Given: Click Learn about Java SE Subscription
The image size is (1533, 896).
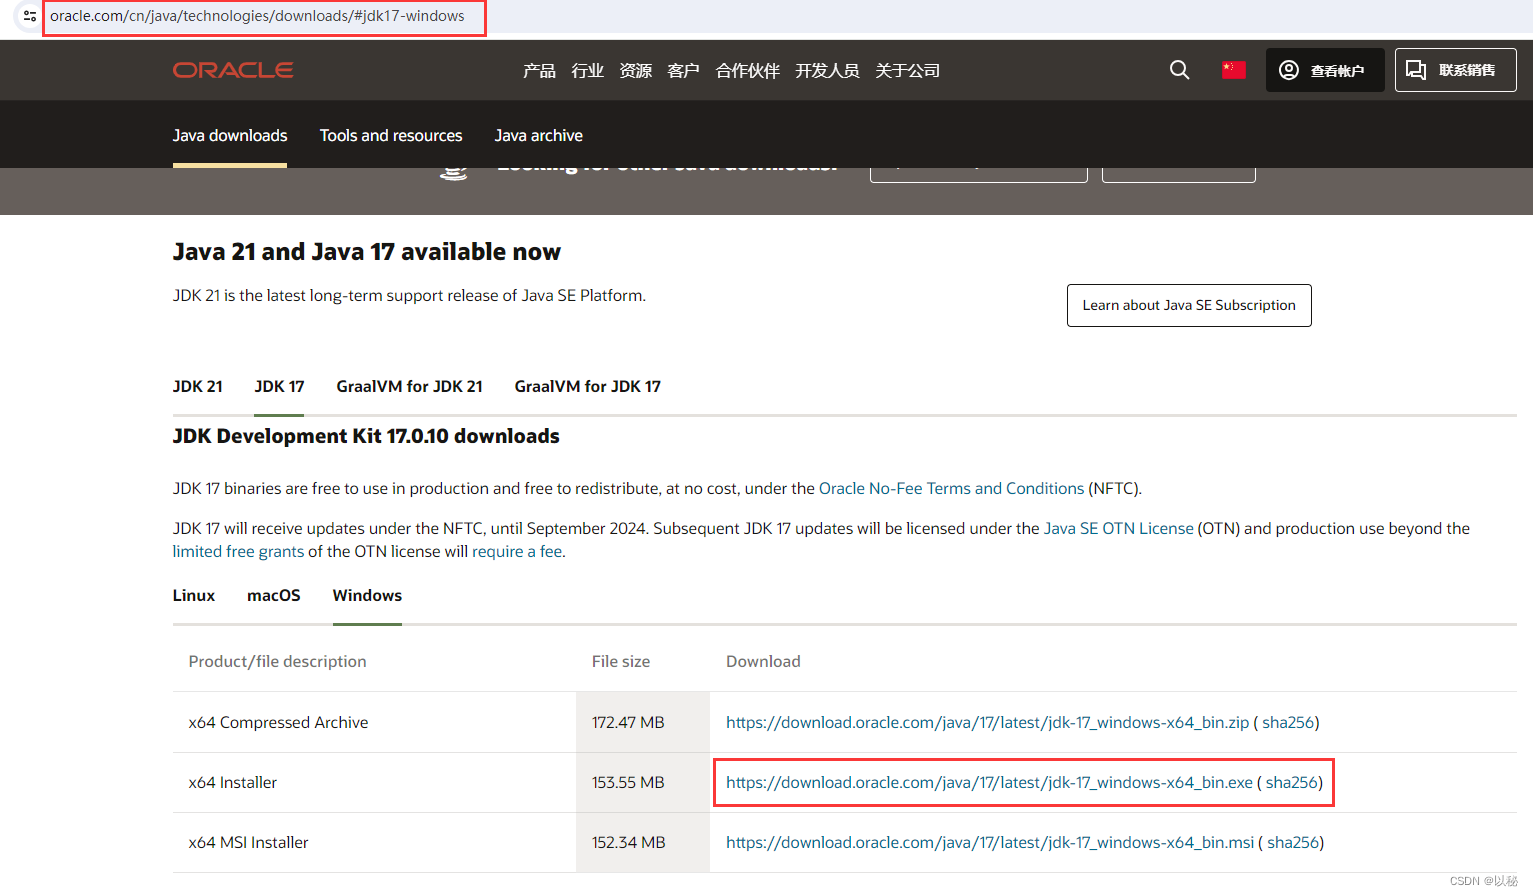Looking at the screenshot, I should (1189, 305).
